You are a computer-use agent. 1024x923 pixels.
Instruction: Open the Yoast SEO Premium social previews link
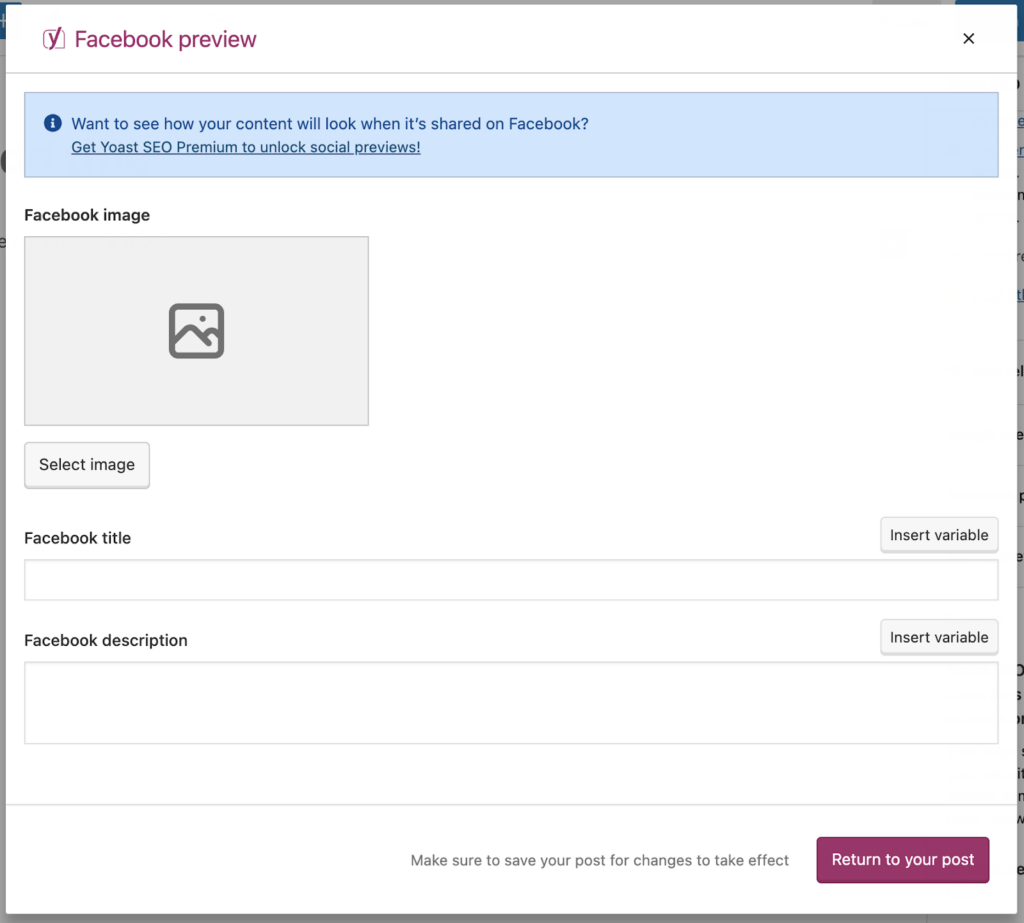246,147
